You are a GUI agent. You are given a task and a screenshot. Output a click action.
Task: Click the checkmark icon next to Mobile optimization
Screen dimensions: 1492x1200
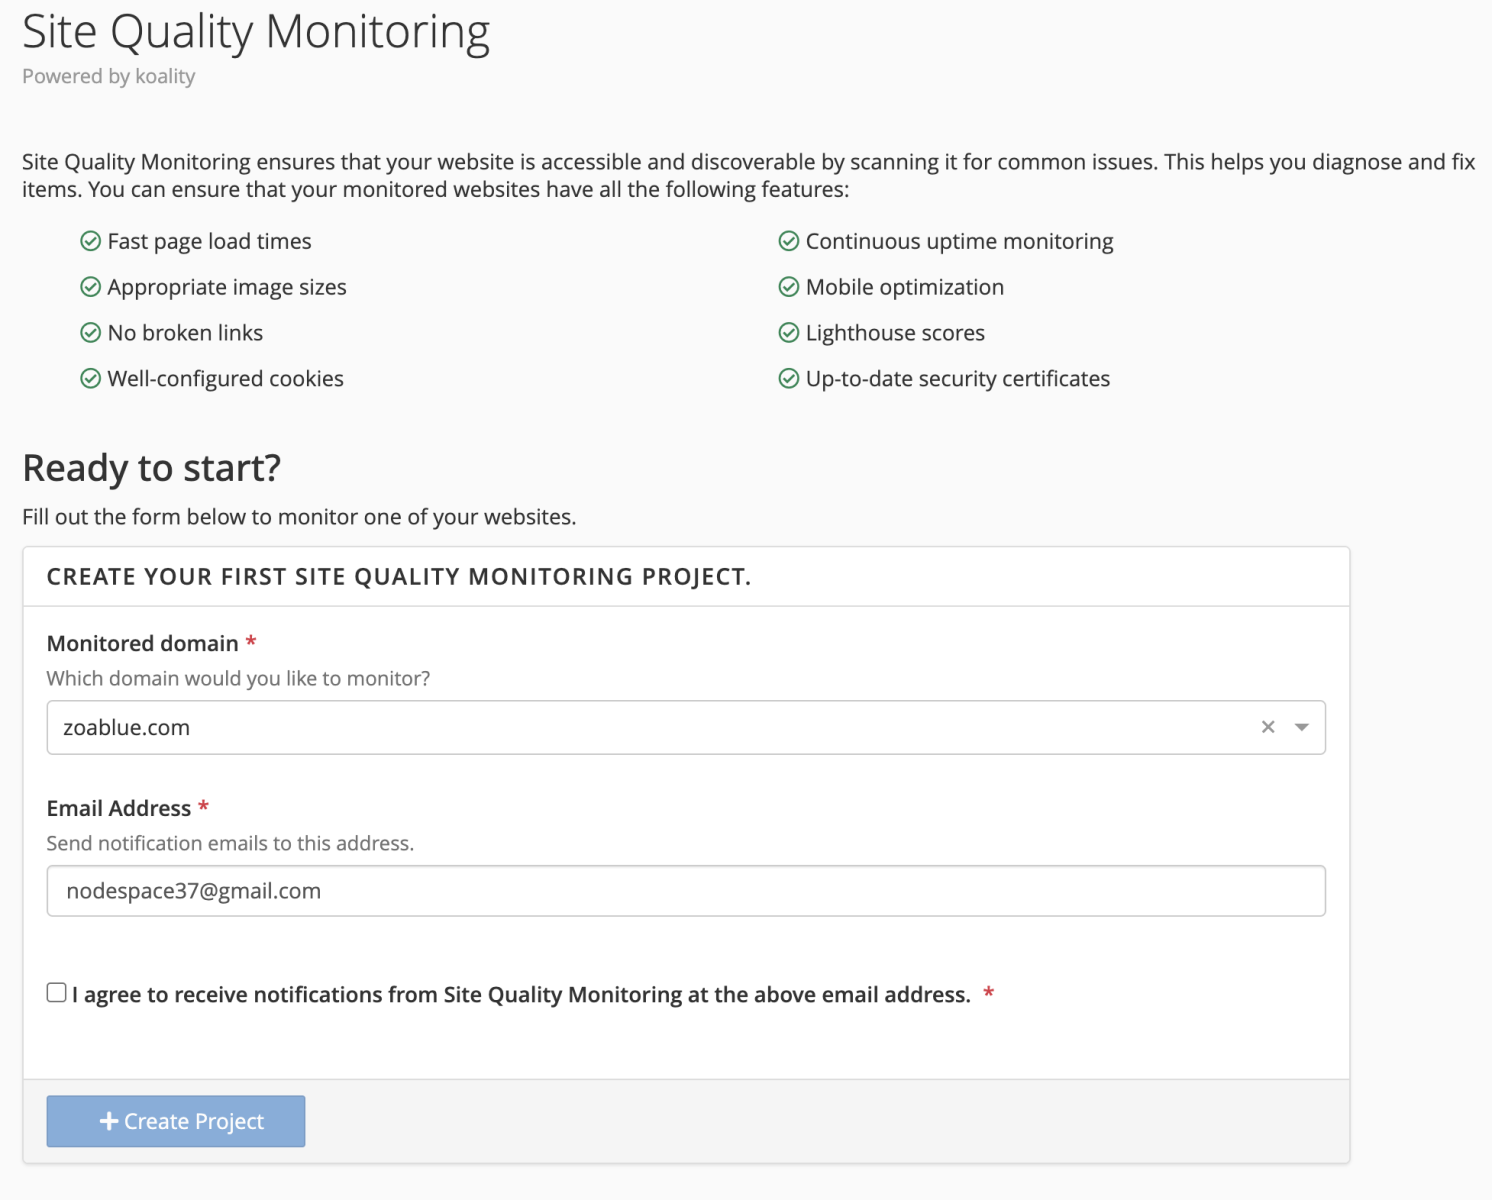coord(788,288)
